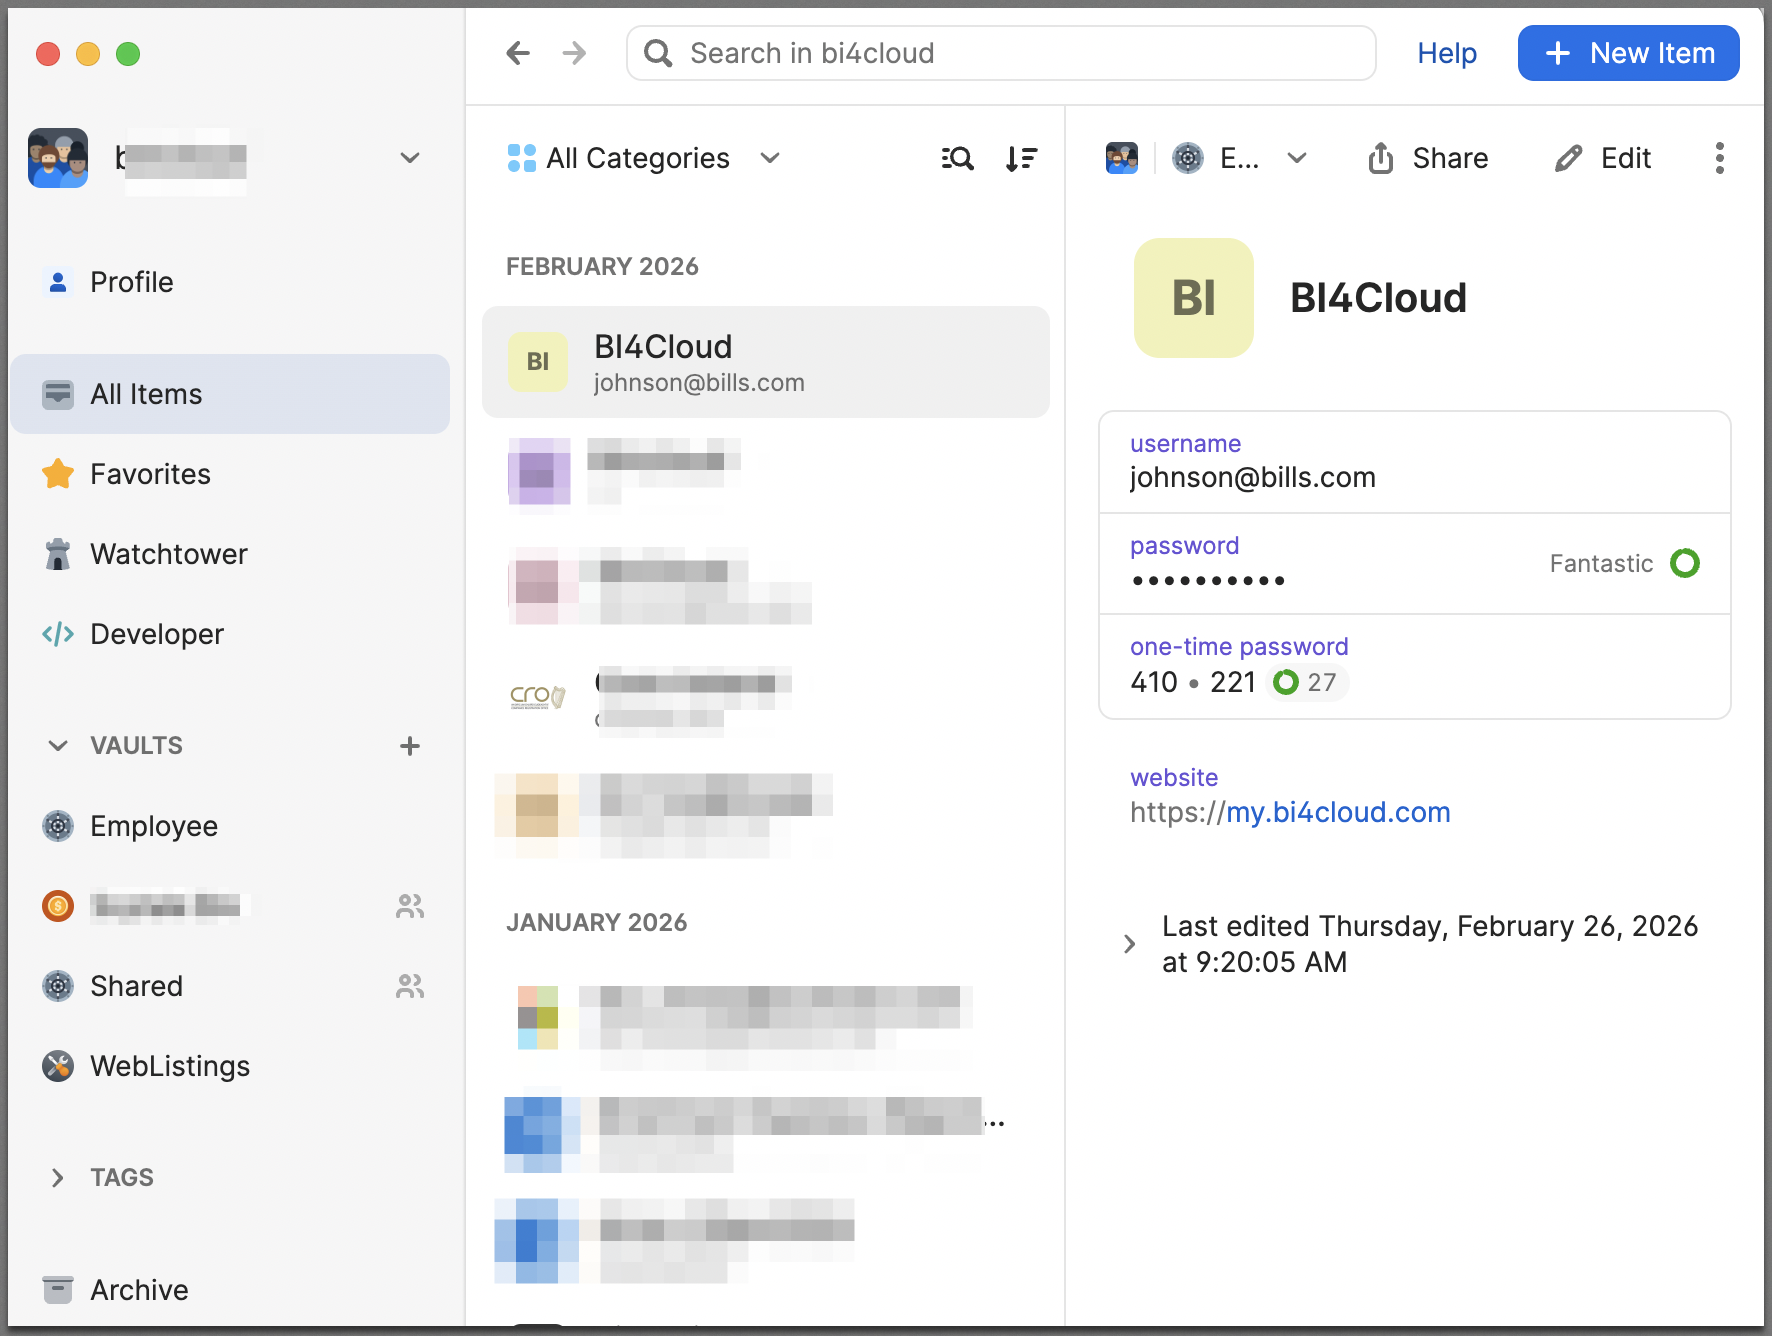Viewport: 1772px width, 1336px height.
Task: Open the Help link
Action: (x=1447, y=53)
